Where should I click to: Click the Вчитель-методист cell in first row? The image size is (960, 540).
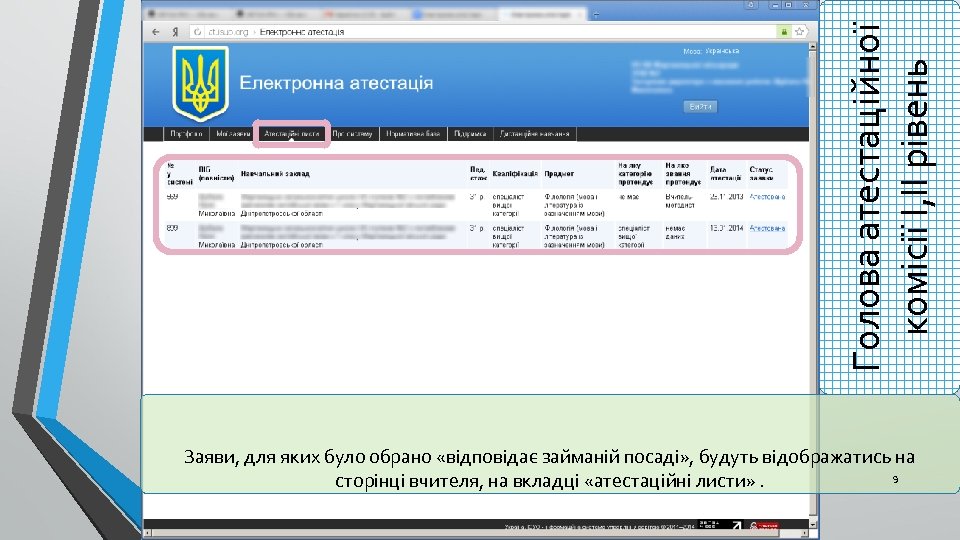point(680,201)
